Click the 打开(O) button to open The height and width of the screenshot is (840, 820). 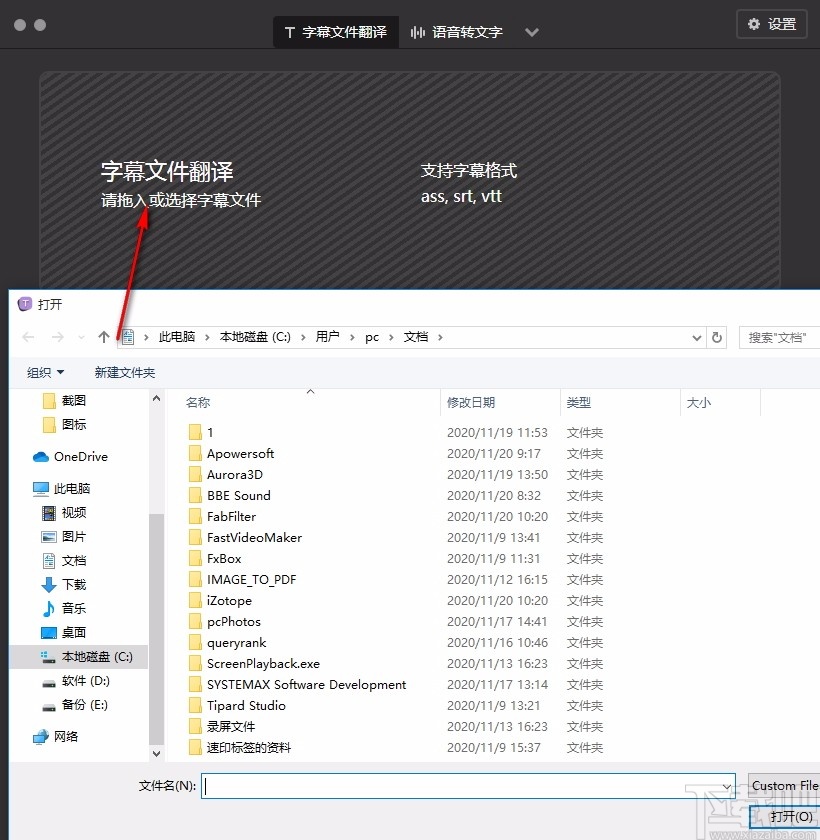tap(789, 817)
